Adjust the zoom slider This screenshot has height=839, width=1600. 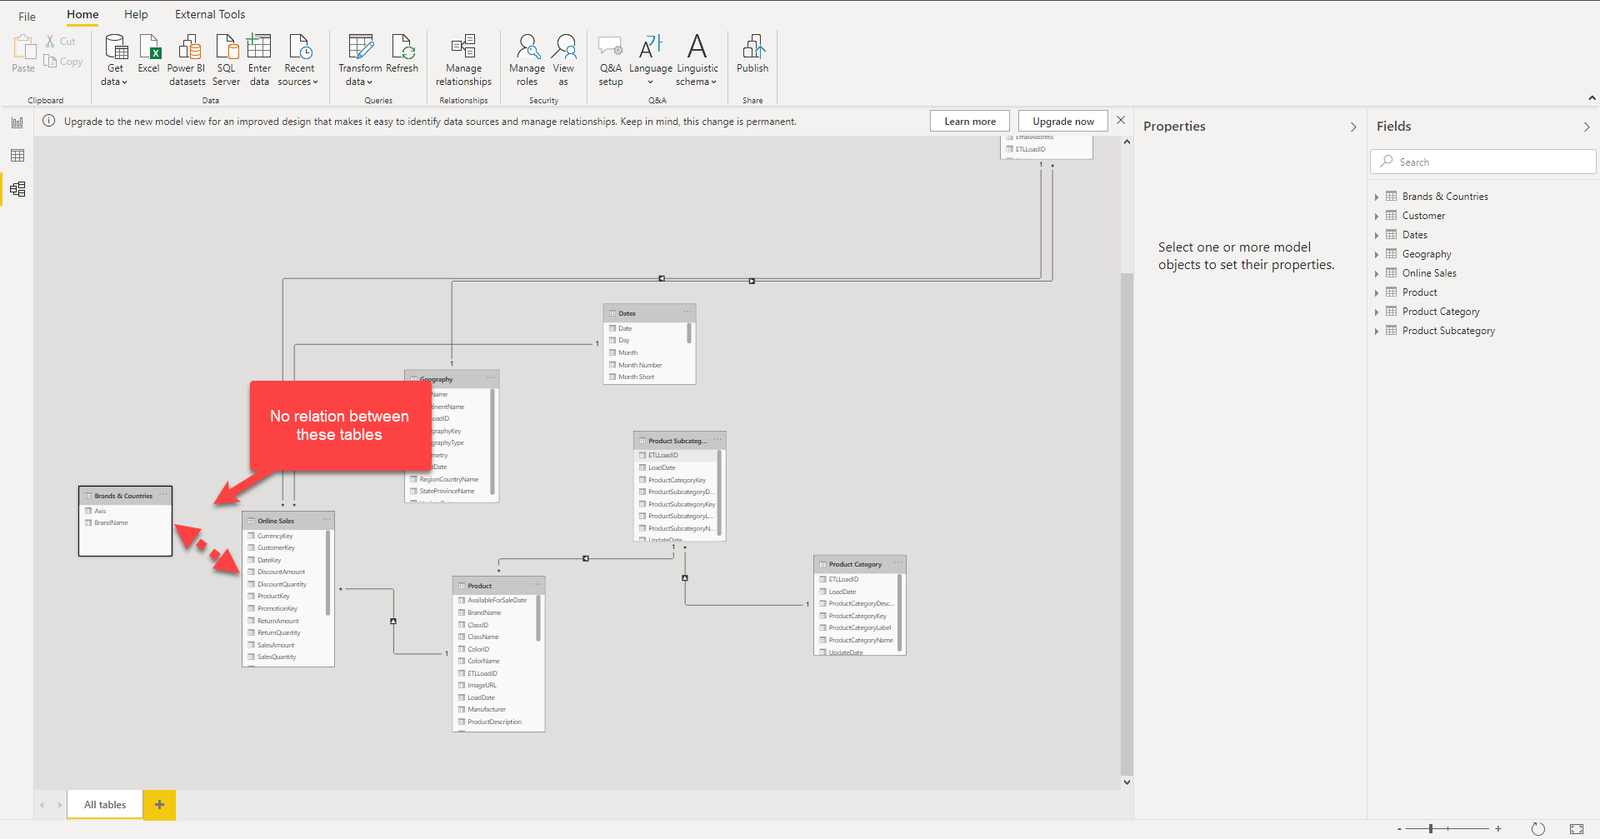(1431, 828)
